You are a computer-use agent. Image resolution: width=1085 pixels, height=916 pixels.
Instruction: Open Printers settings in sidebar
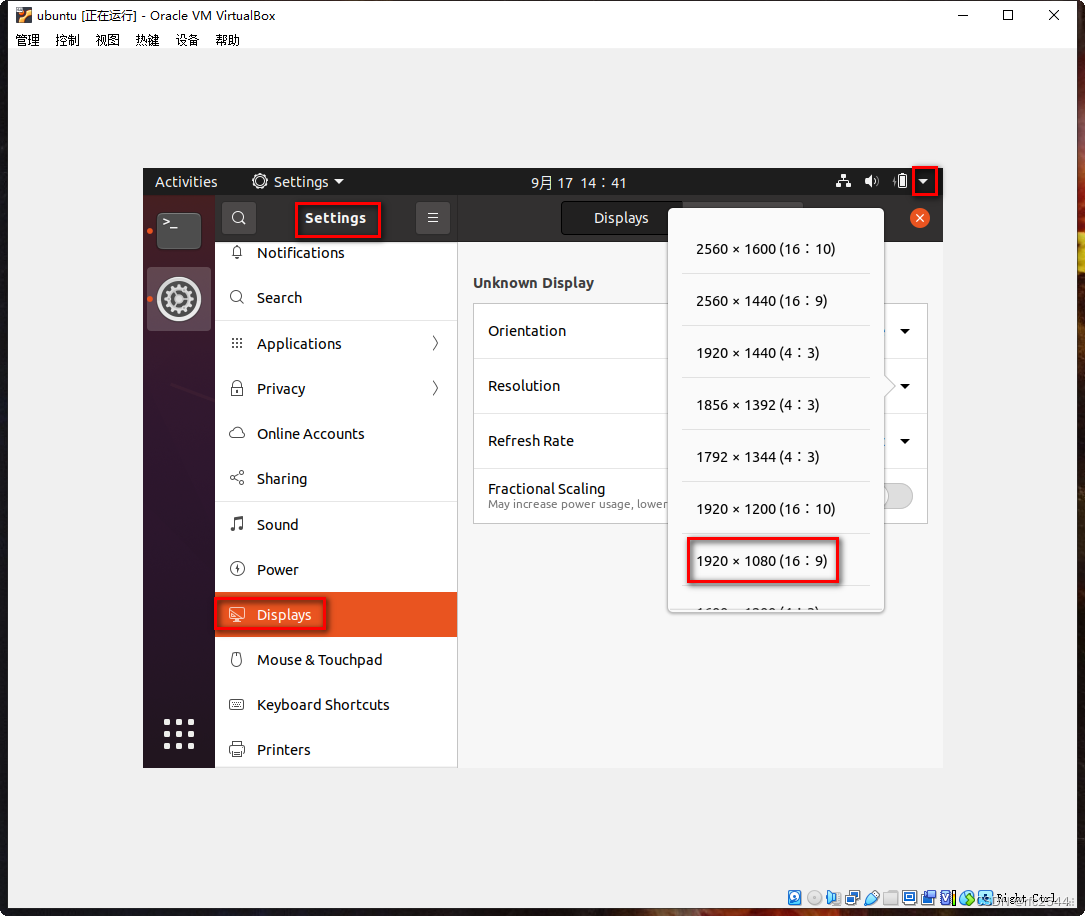[x=336, y=749]
